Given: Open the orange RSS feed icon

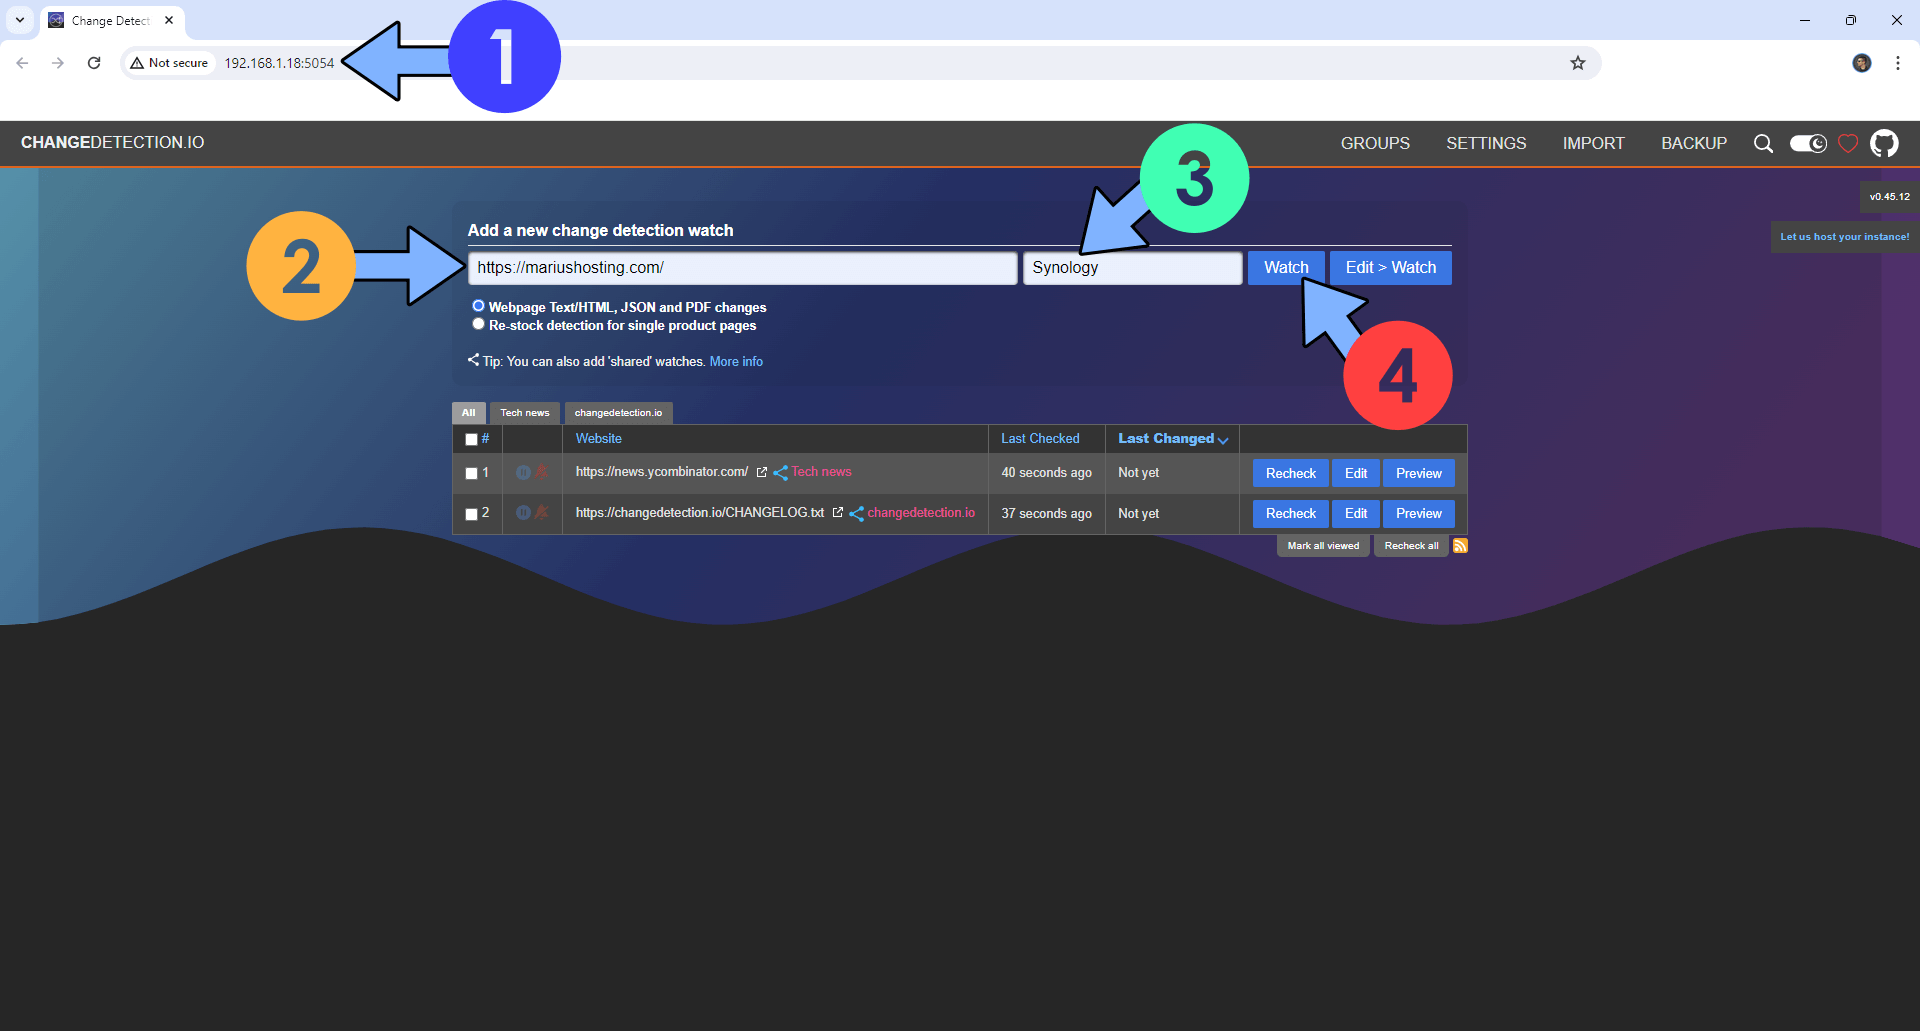Looking at the screenshot, I should point(1460,545).
